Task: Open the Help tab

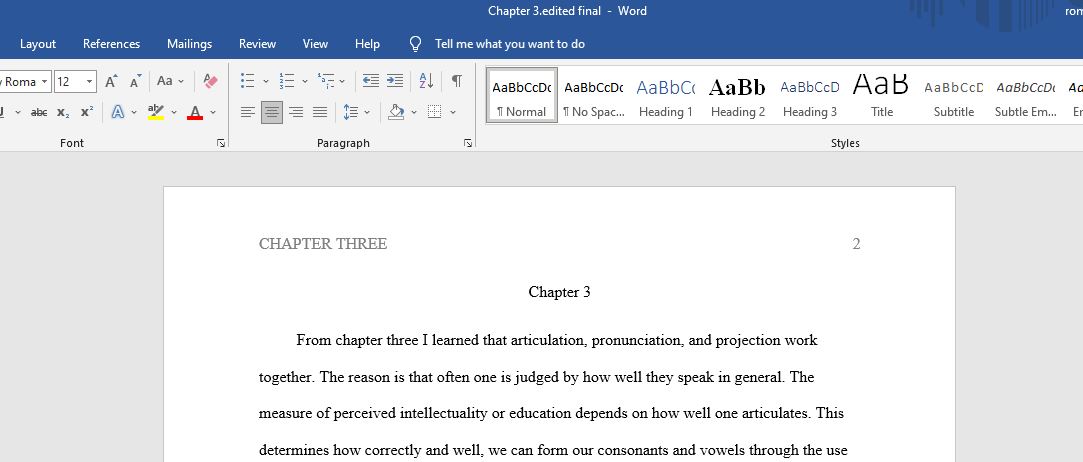Action: (x=367, y=44)
